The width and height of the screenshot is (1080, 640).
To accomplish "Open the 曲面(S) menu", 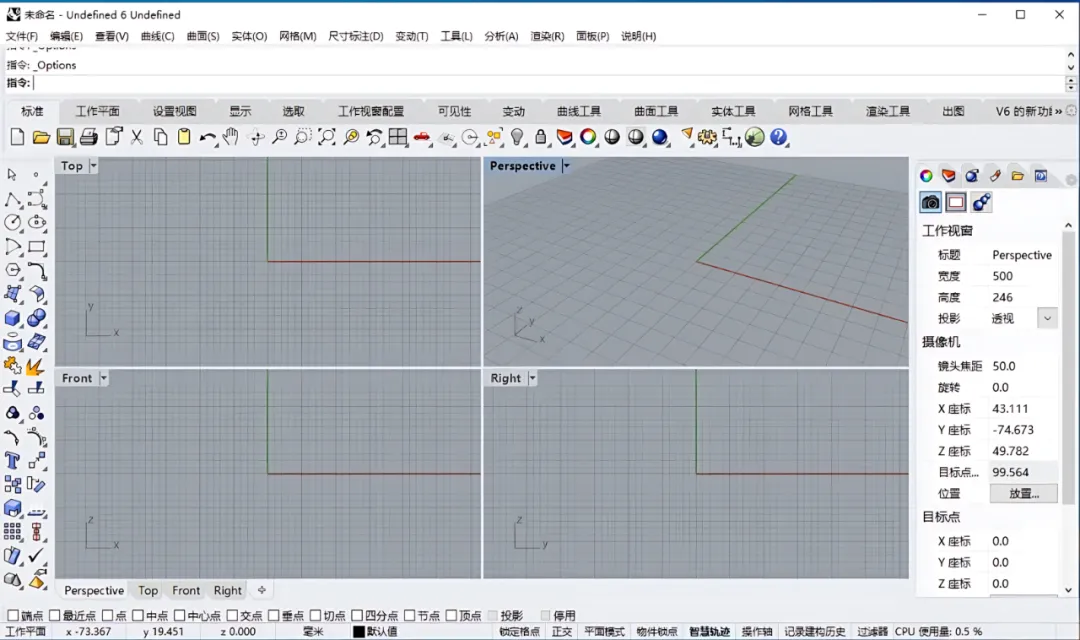I will pos(203,36).
